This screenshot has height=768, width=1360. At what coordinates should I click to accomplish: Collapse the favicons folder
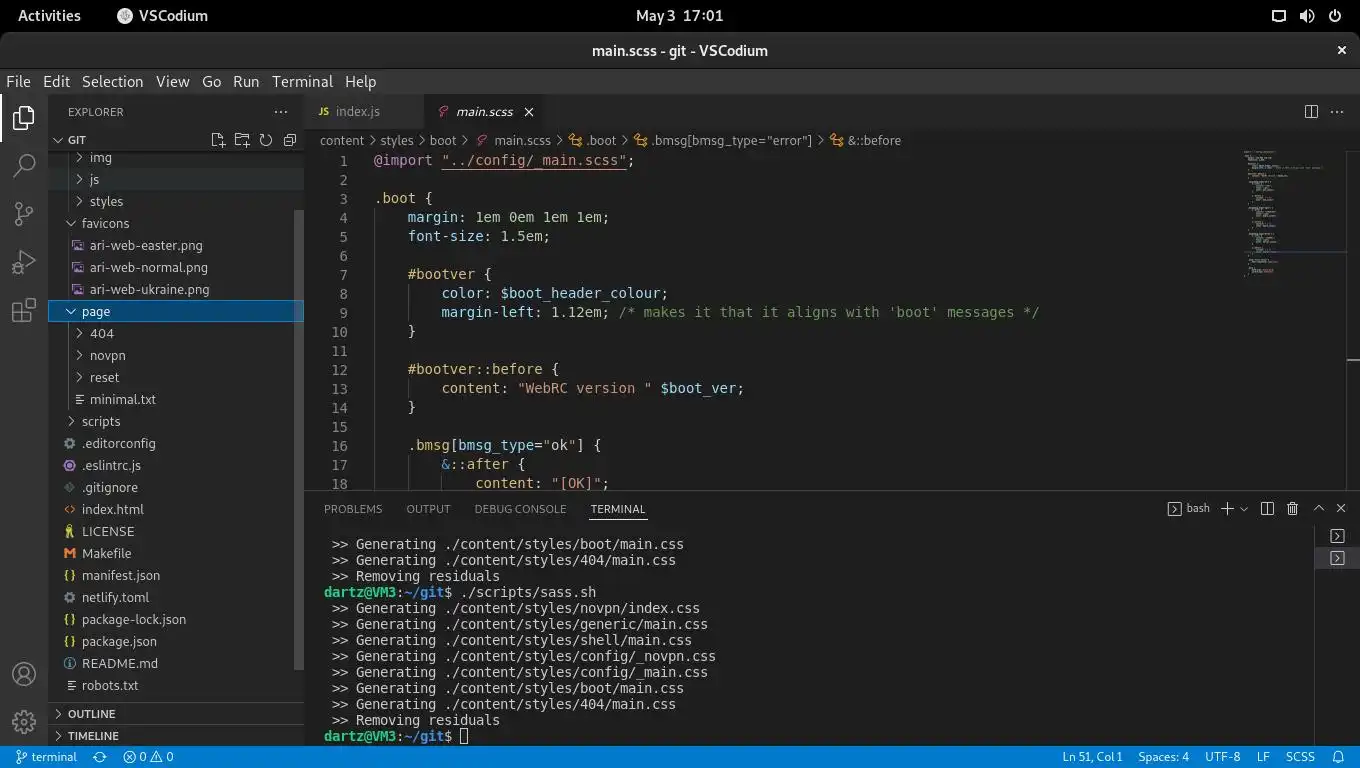pyautogui.click(x=176, y=223)
